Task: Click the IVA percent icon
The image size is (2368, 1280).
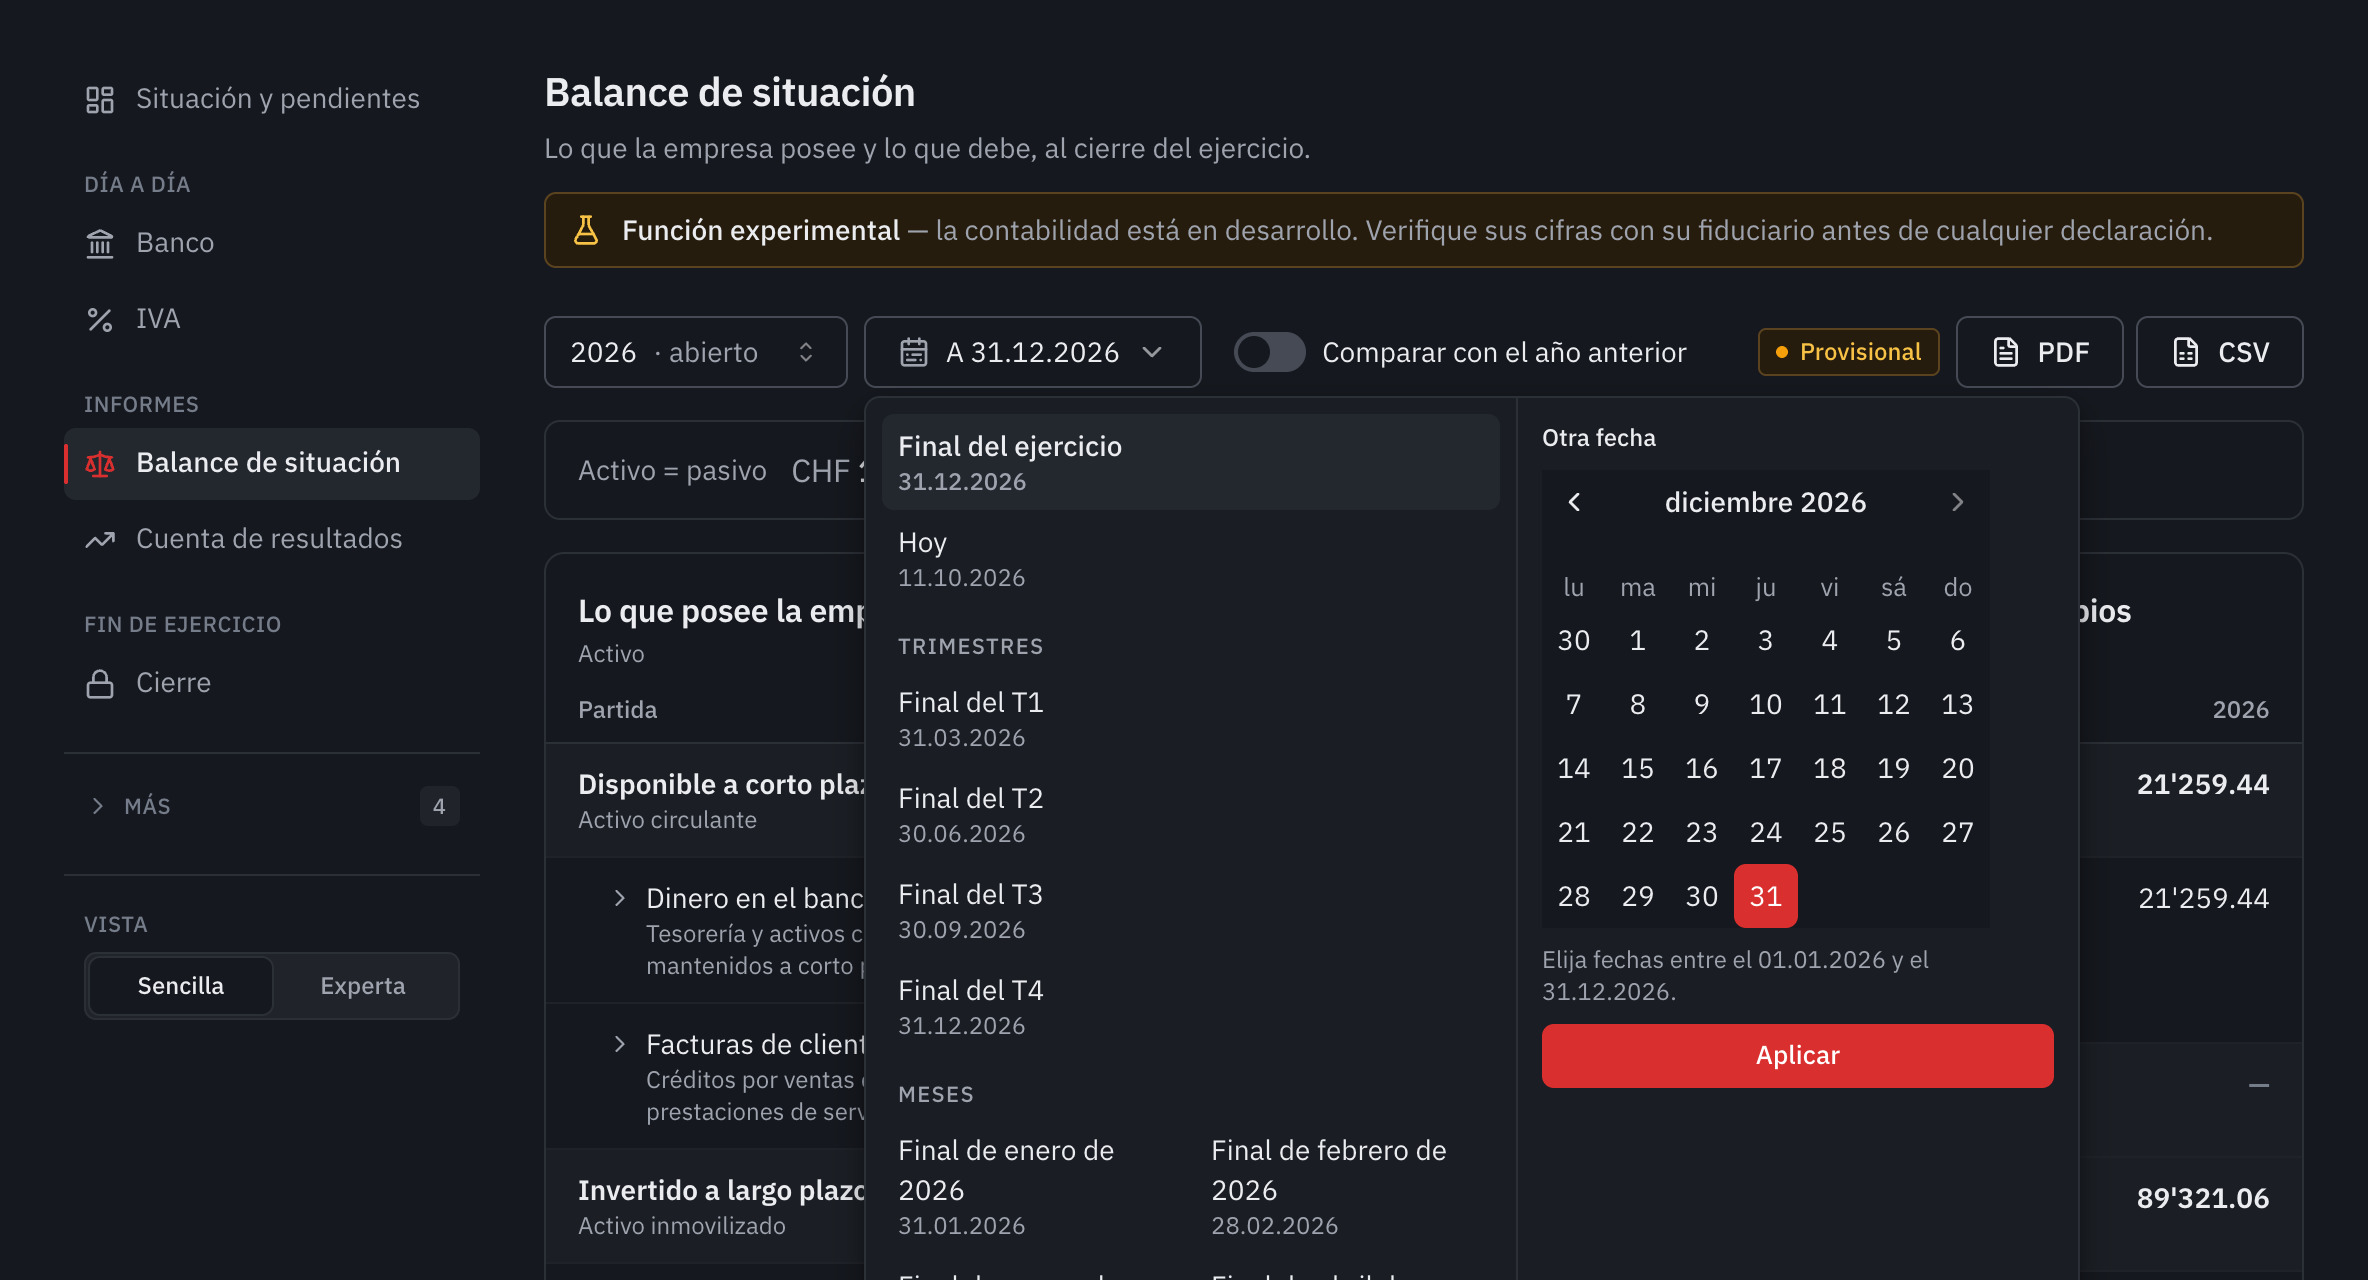Action: 100,319
